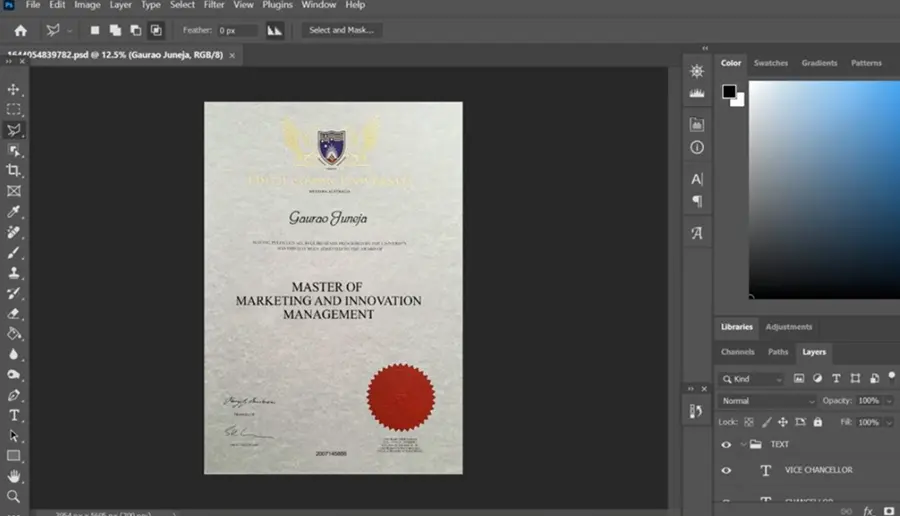Select the Zoom tool
900x516 pixels.
tap(13, 496)
